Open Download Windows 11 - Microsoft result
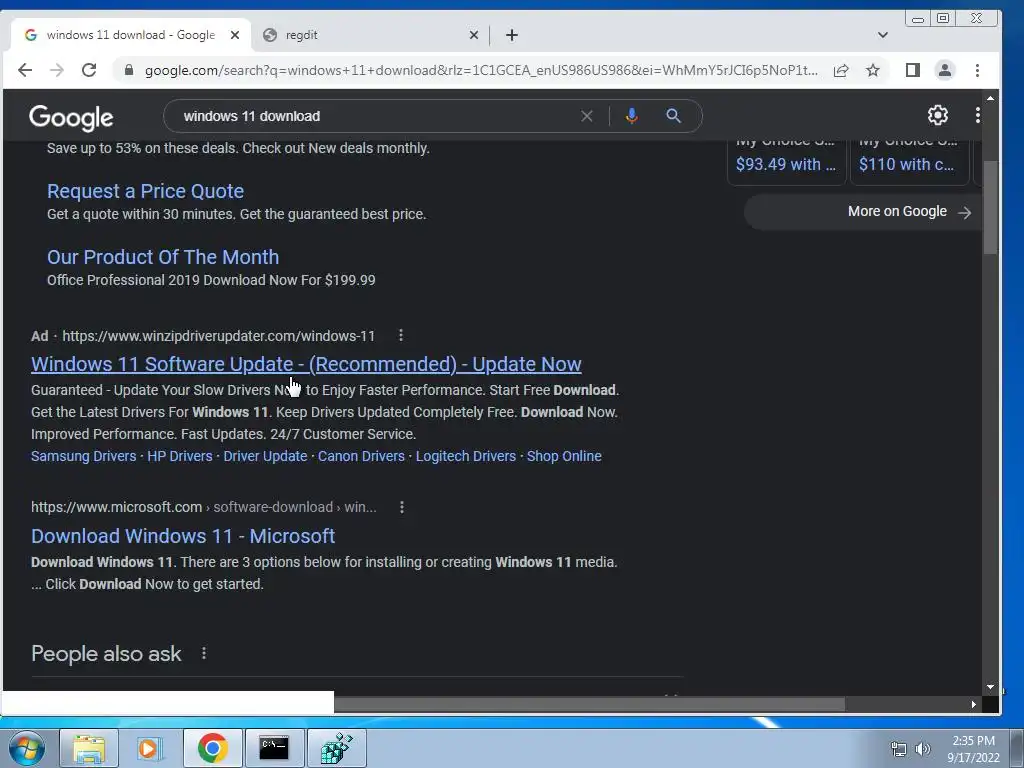Image resolution: width=1024 pixels, height=768 pixels. point(183,536)
